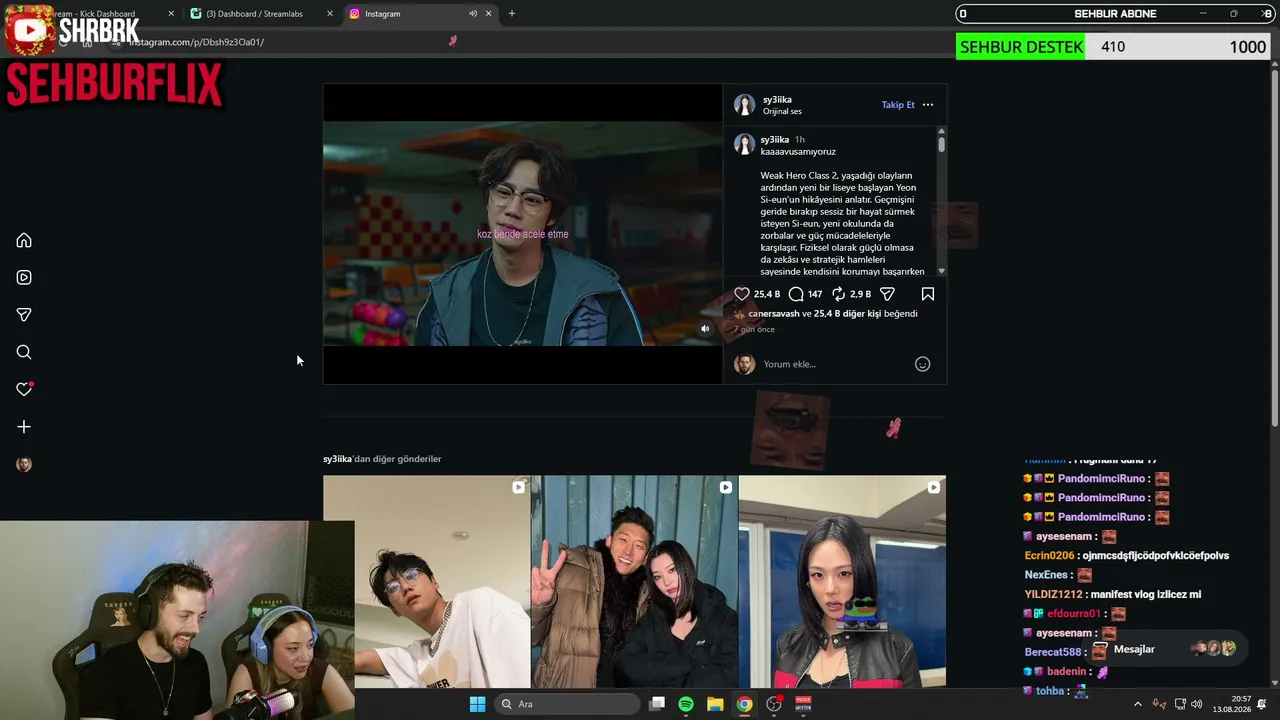
Task: Repost using the arrows icon beside 2,9 B
Action: click(839, 294)
